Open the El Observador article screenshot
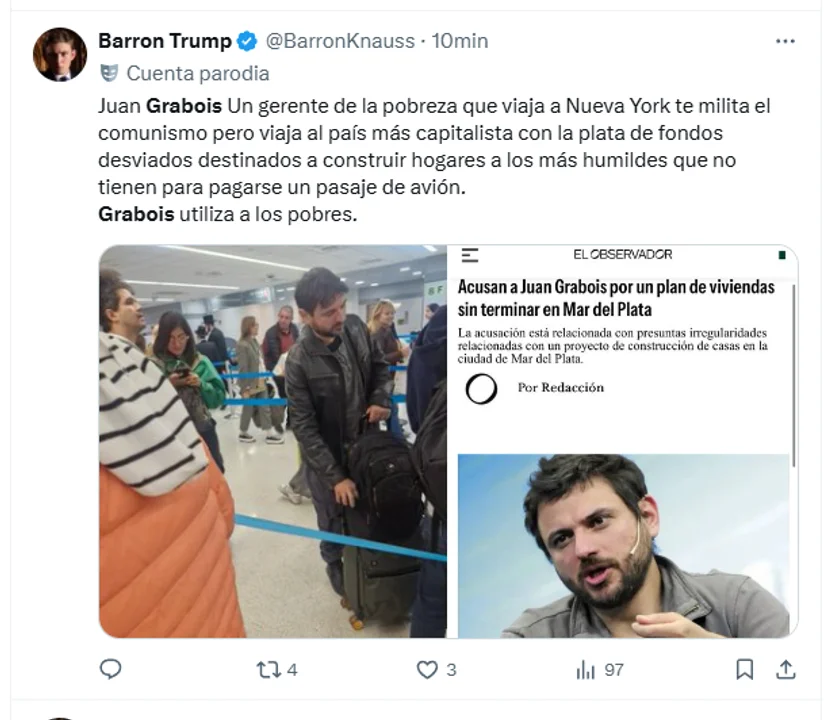Screen dimensions: 834x720 tap(623, 441)
